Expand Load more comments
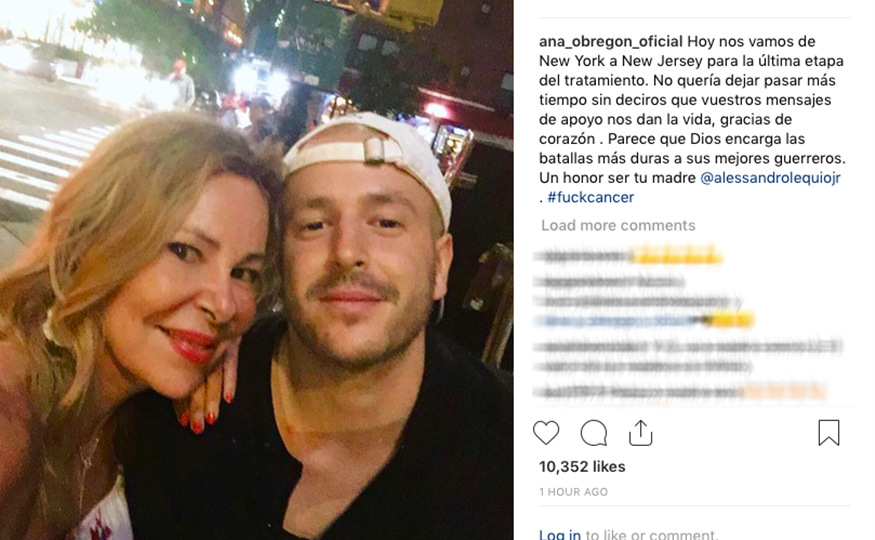The height and width of the screenshot is (540, 875). (x=618, y=225)
